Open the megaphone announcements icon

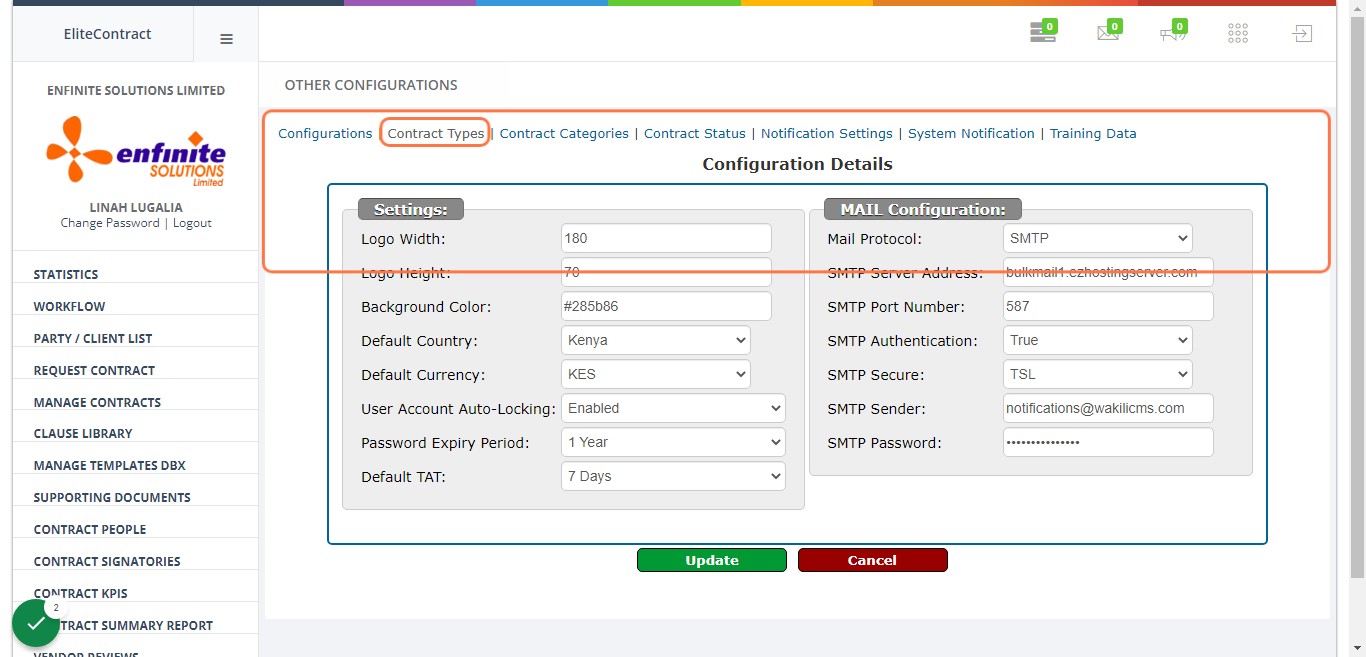click(1173, 33)
